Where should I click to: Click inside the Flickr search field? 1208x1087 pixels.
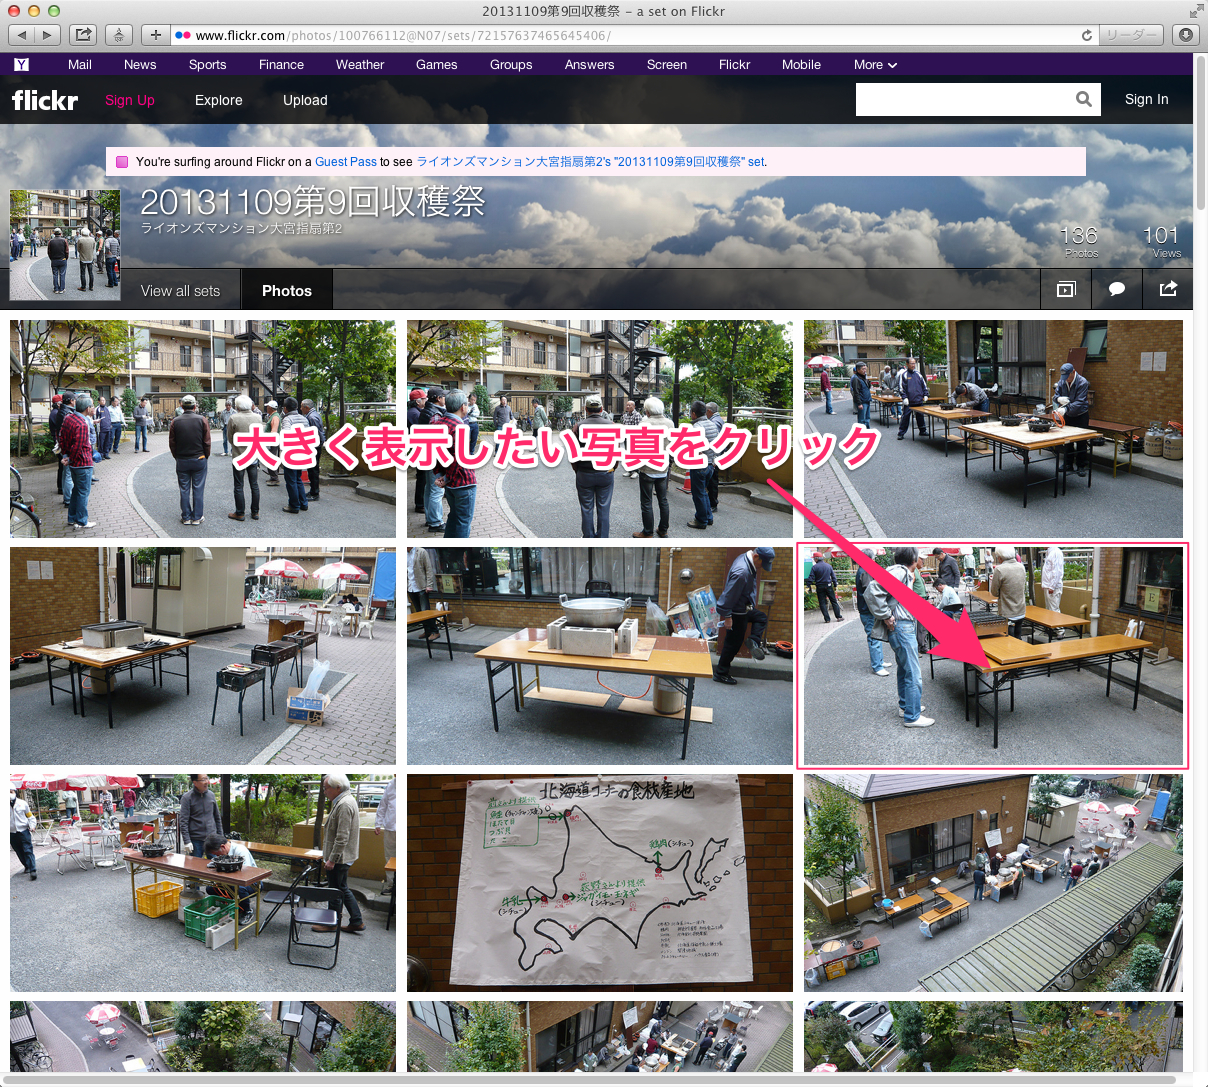[x=962, y=99]
